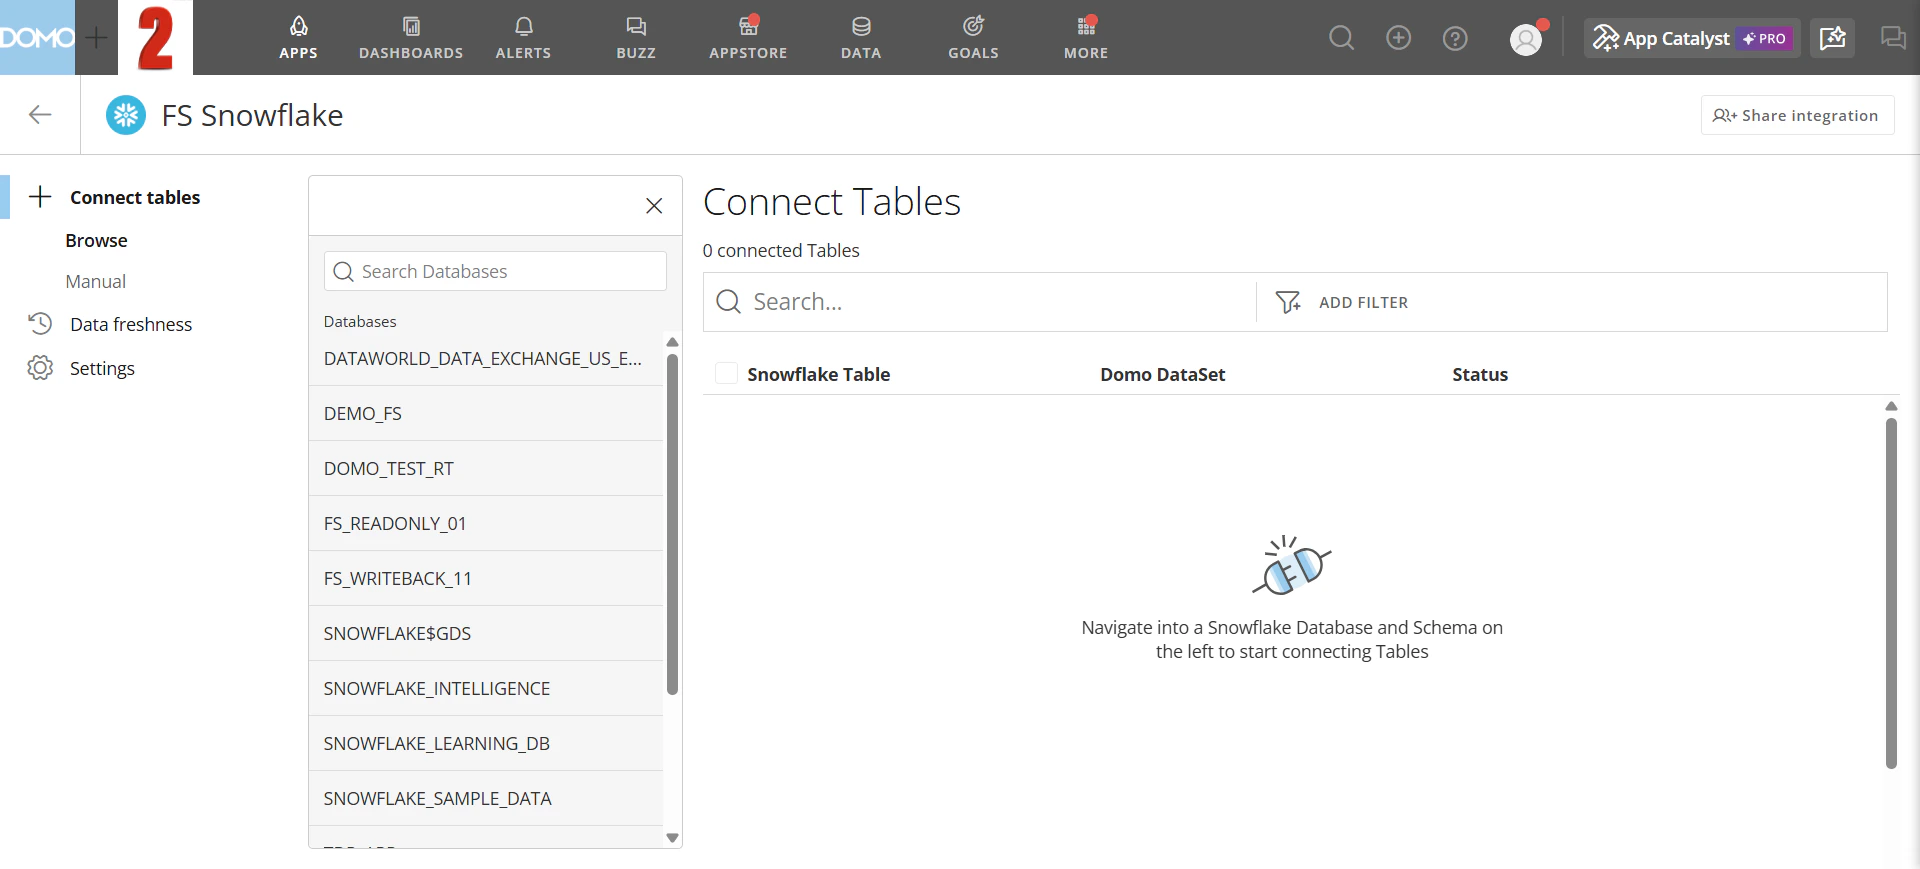1920x869 pixels.
Task: Open the Goals section
Action: 973,38
